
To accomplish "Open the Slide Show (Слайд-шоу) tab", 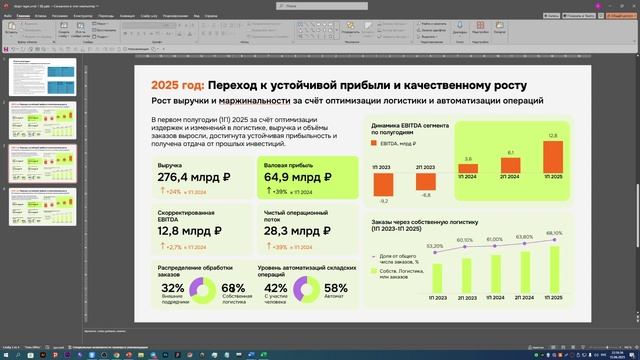I will (149, 16).
